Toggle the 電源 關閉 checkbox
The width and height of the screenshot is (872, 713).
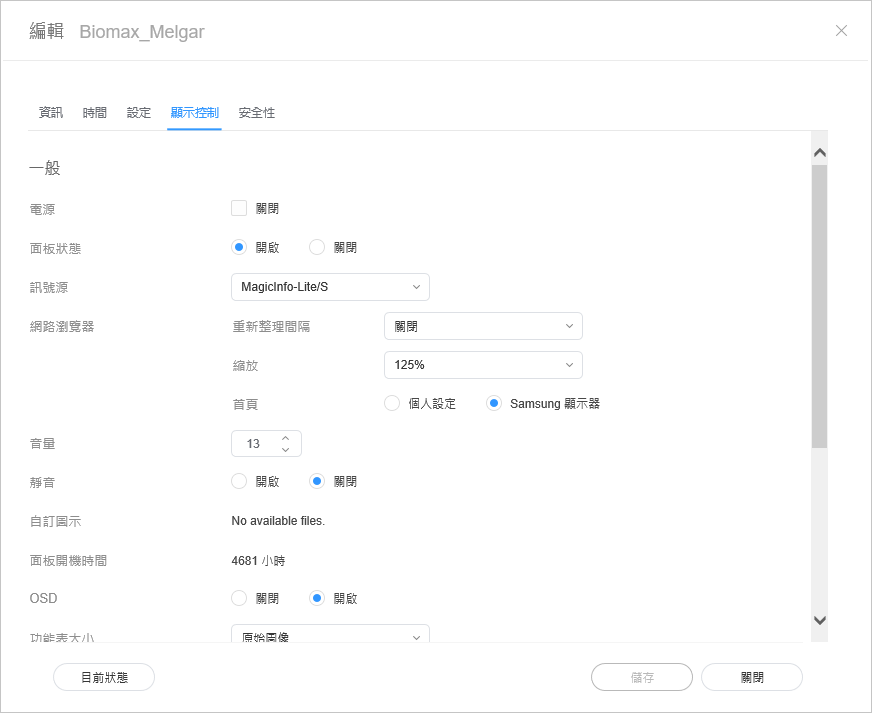[239, 209]
